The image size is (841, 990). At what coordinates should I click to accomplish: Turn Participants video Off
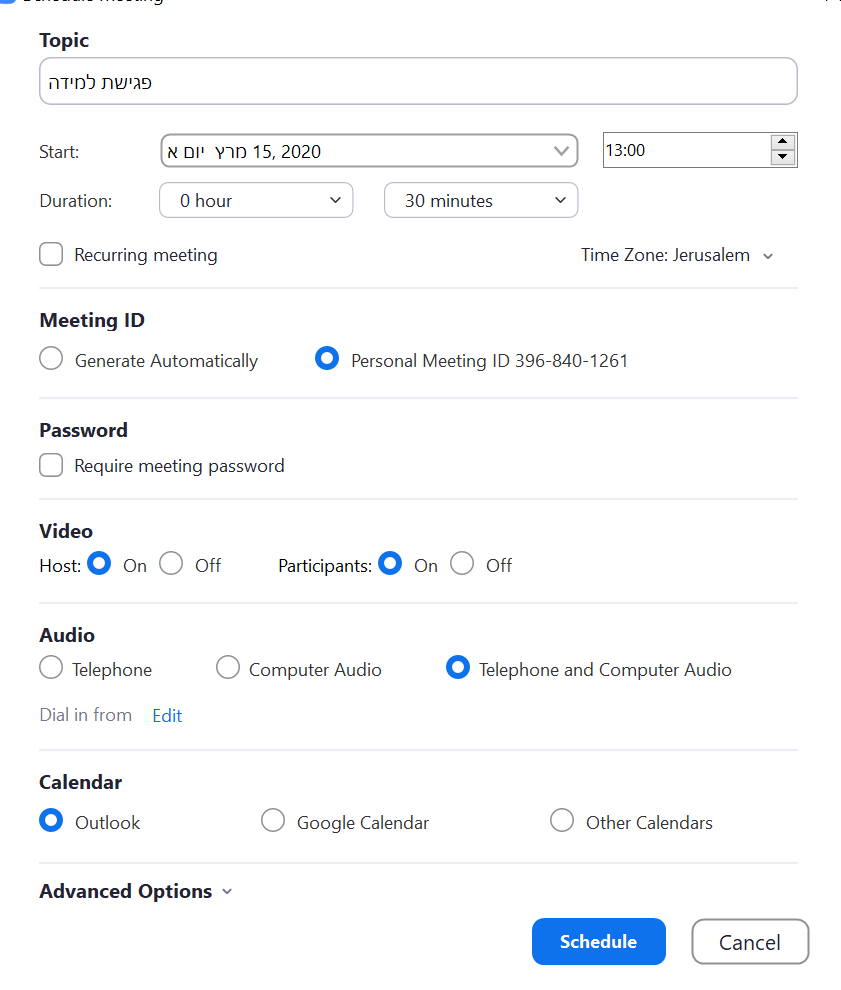(x=462, y=563)
